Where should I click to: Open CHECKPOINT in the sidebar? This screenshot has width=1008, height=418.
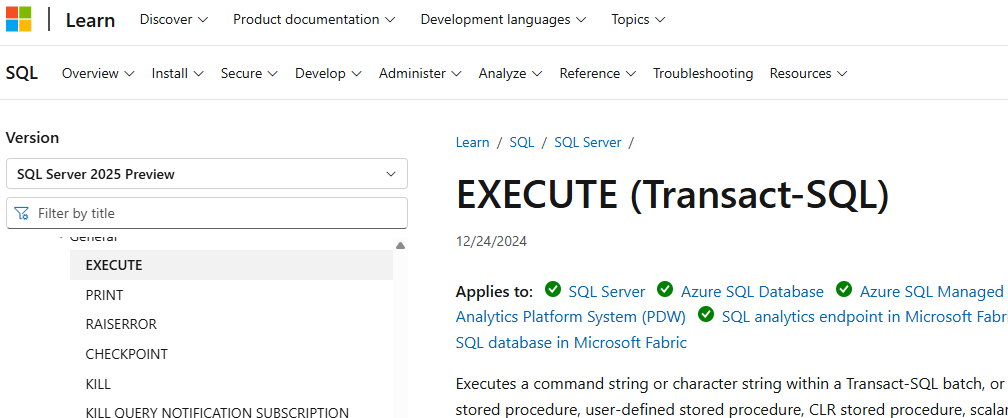127,354
